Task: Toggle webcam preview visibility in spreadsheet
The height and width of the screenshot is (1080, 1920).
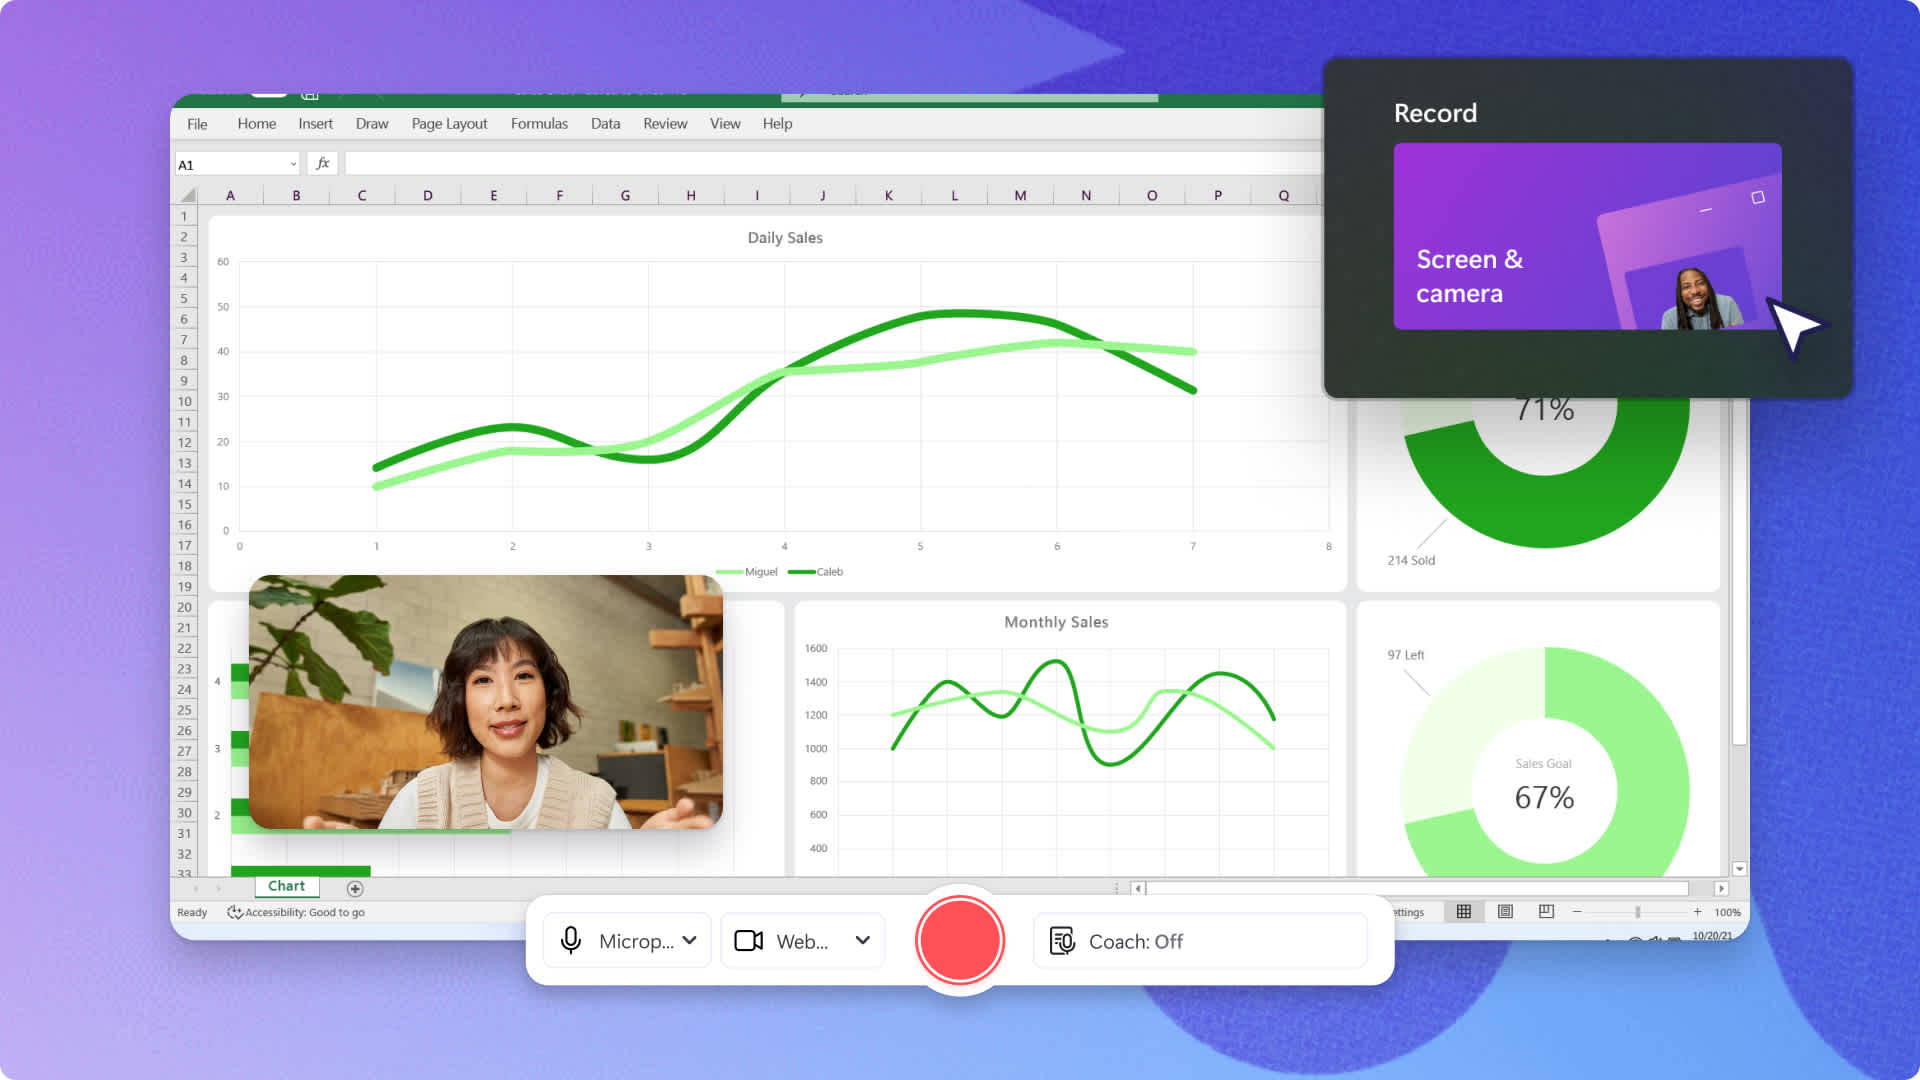Action: (748, 940)
